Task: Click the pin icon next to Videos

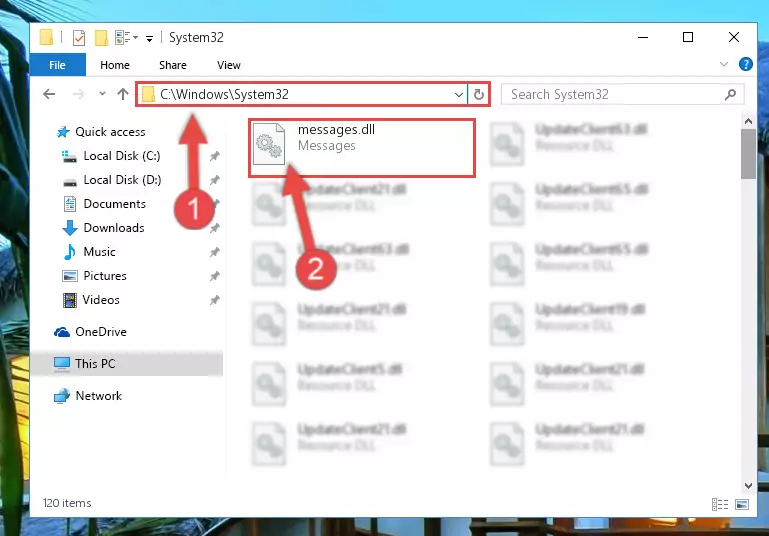Action: point(215,300)
